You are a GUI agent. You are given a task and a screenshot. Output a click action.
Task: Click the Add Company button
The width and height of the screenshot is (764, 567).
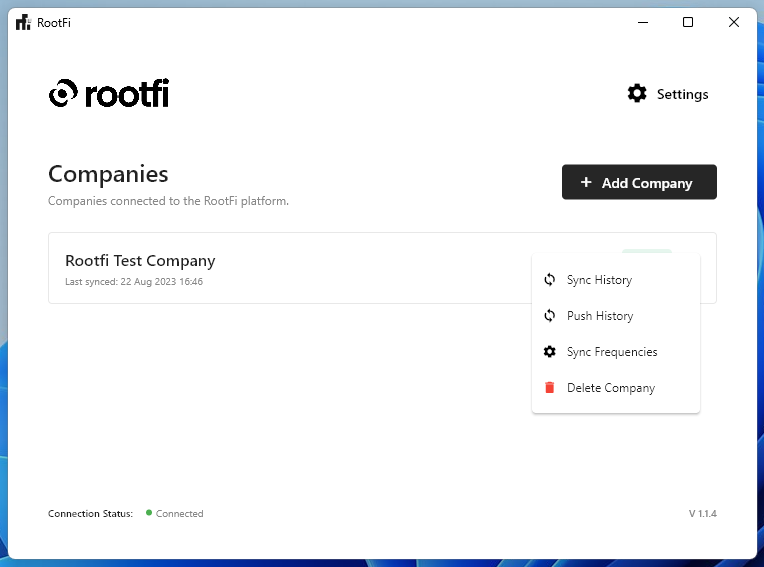pos(639,182)
